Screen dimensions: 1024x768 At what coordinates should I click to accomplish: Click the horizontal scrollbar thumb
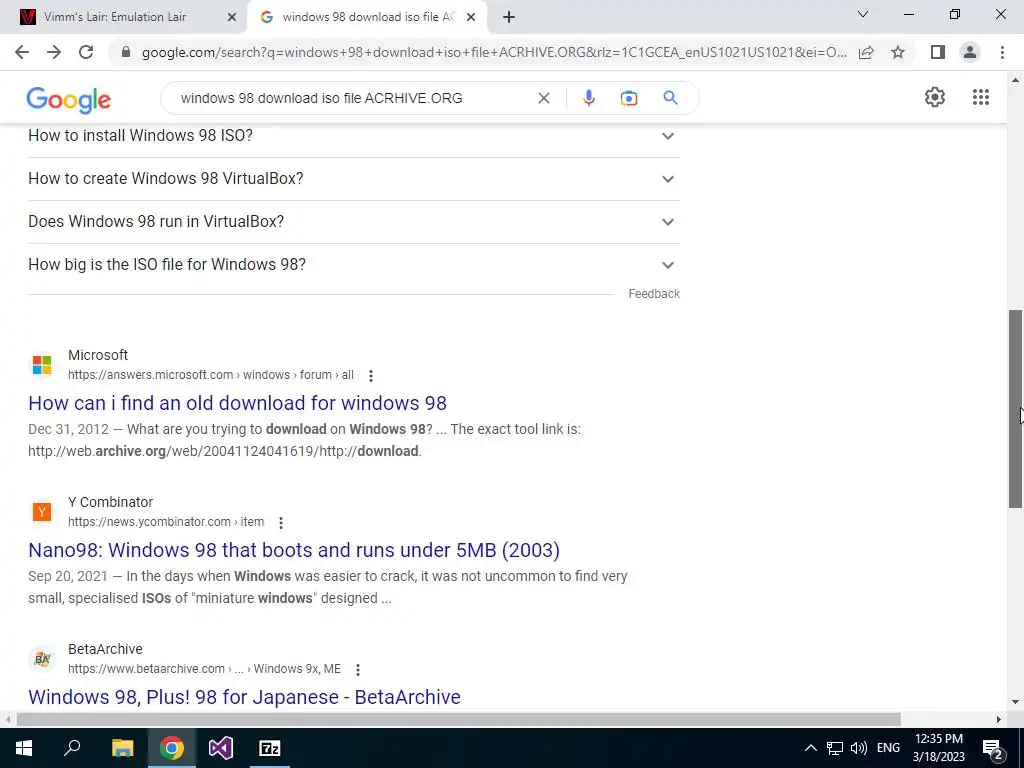click(x=458, y=719)
